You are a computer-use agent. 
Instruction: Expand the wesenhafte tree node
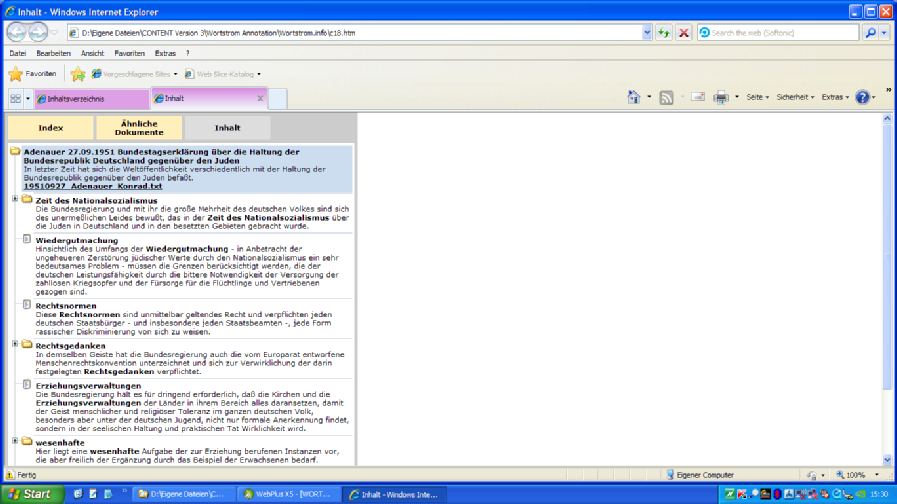(15, 440)
